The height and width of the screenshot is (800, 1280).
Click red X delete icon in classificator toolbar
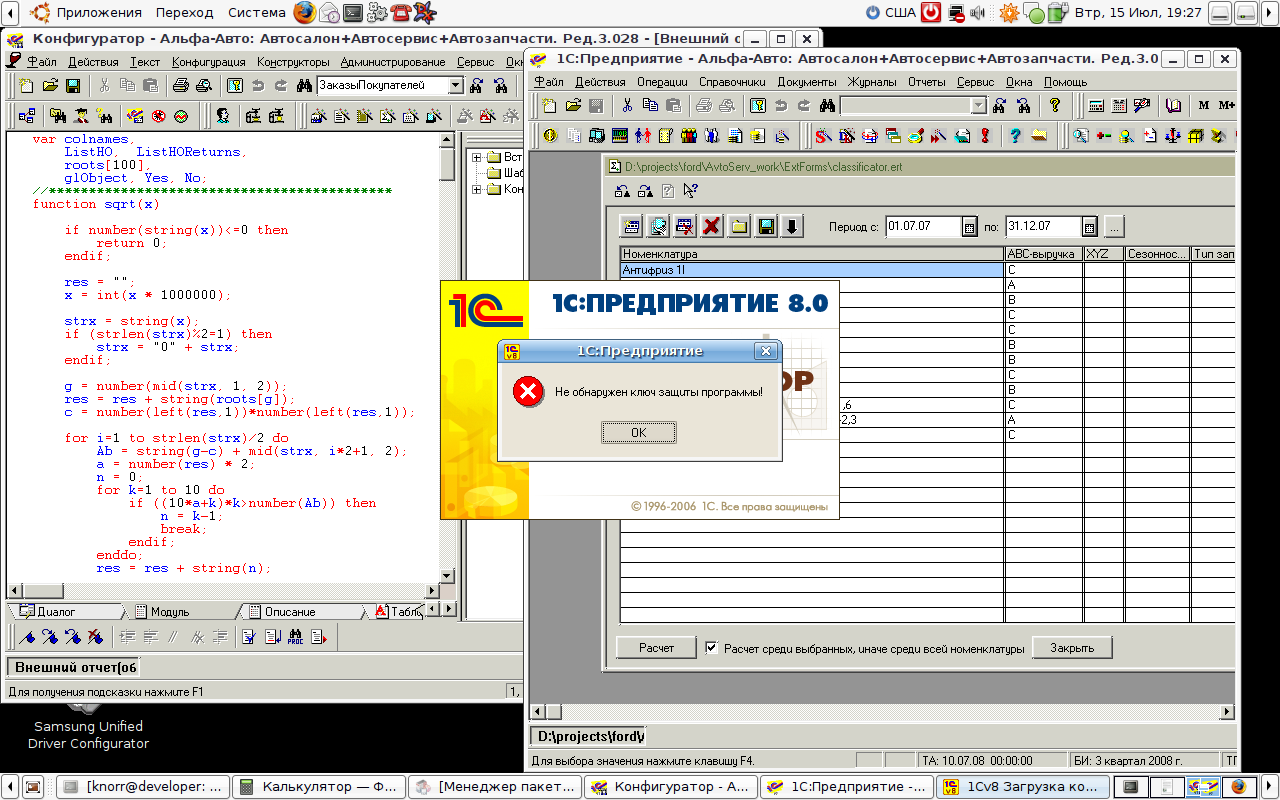click(x=711, y=226)
